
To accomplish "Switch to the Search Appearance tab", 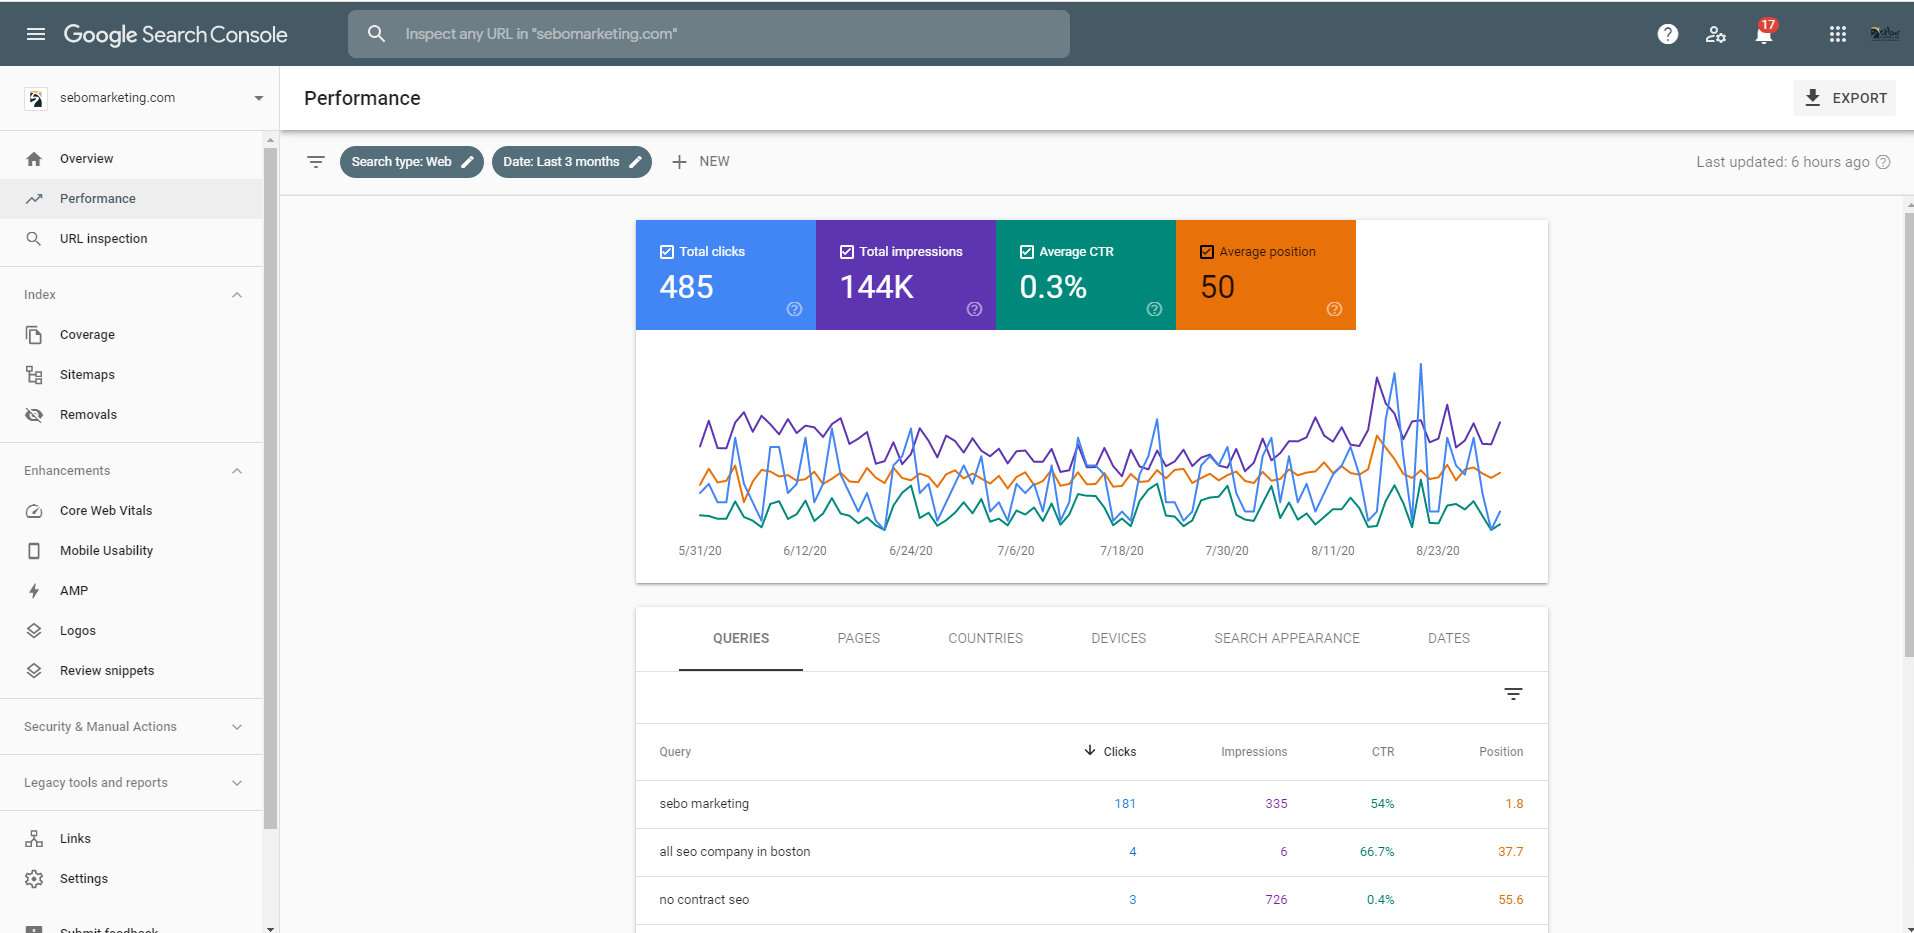I will pyautogui.click(x=1287, y=638).
